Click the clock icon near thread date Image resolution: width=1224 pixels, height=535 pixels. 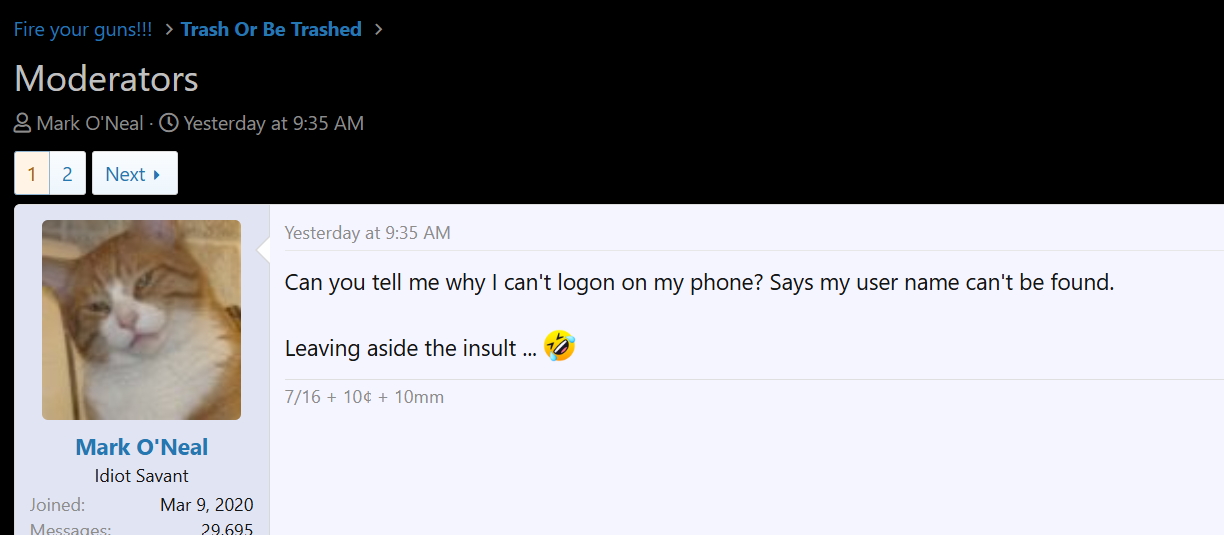[x=169, y=124]
